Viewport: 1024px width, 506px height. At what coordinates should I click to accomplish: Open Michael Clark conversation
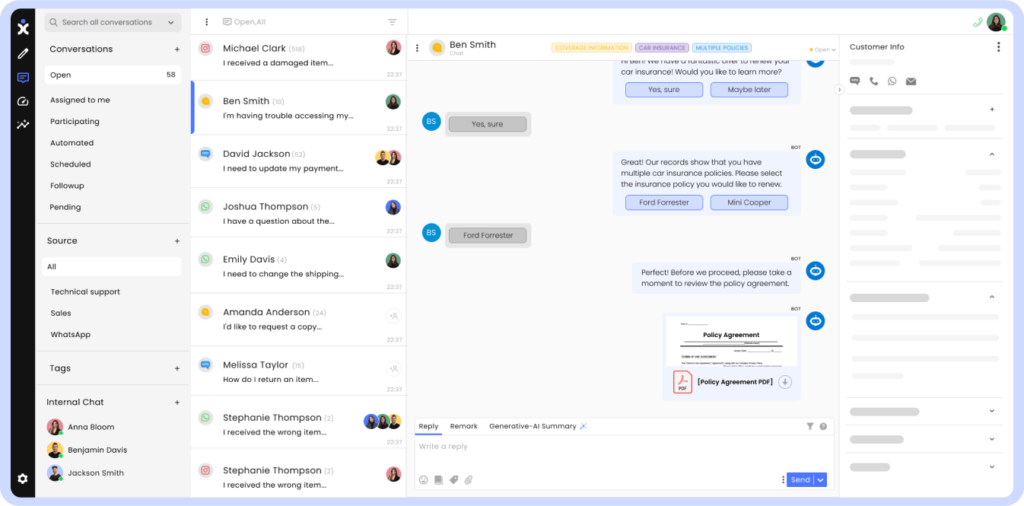[x=298, y=56]
